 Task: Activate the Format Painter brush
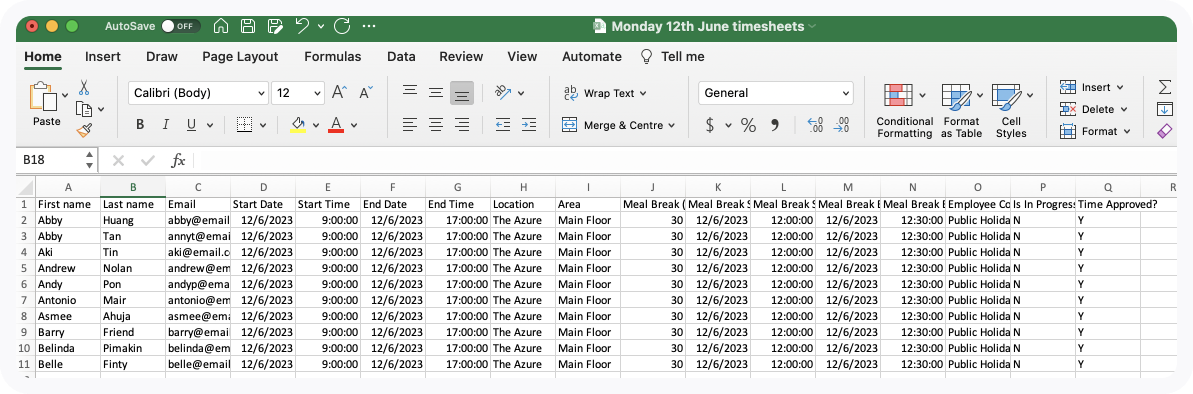click(84, 131)
